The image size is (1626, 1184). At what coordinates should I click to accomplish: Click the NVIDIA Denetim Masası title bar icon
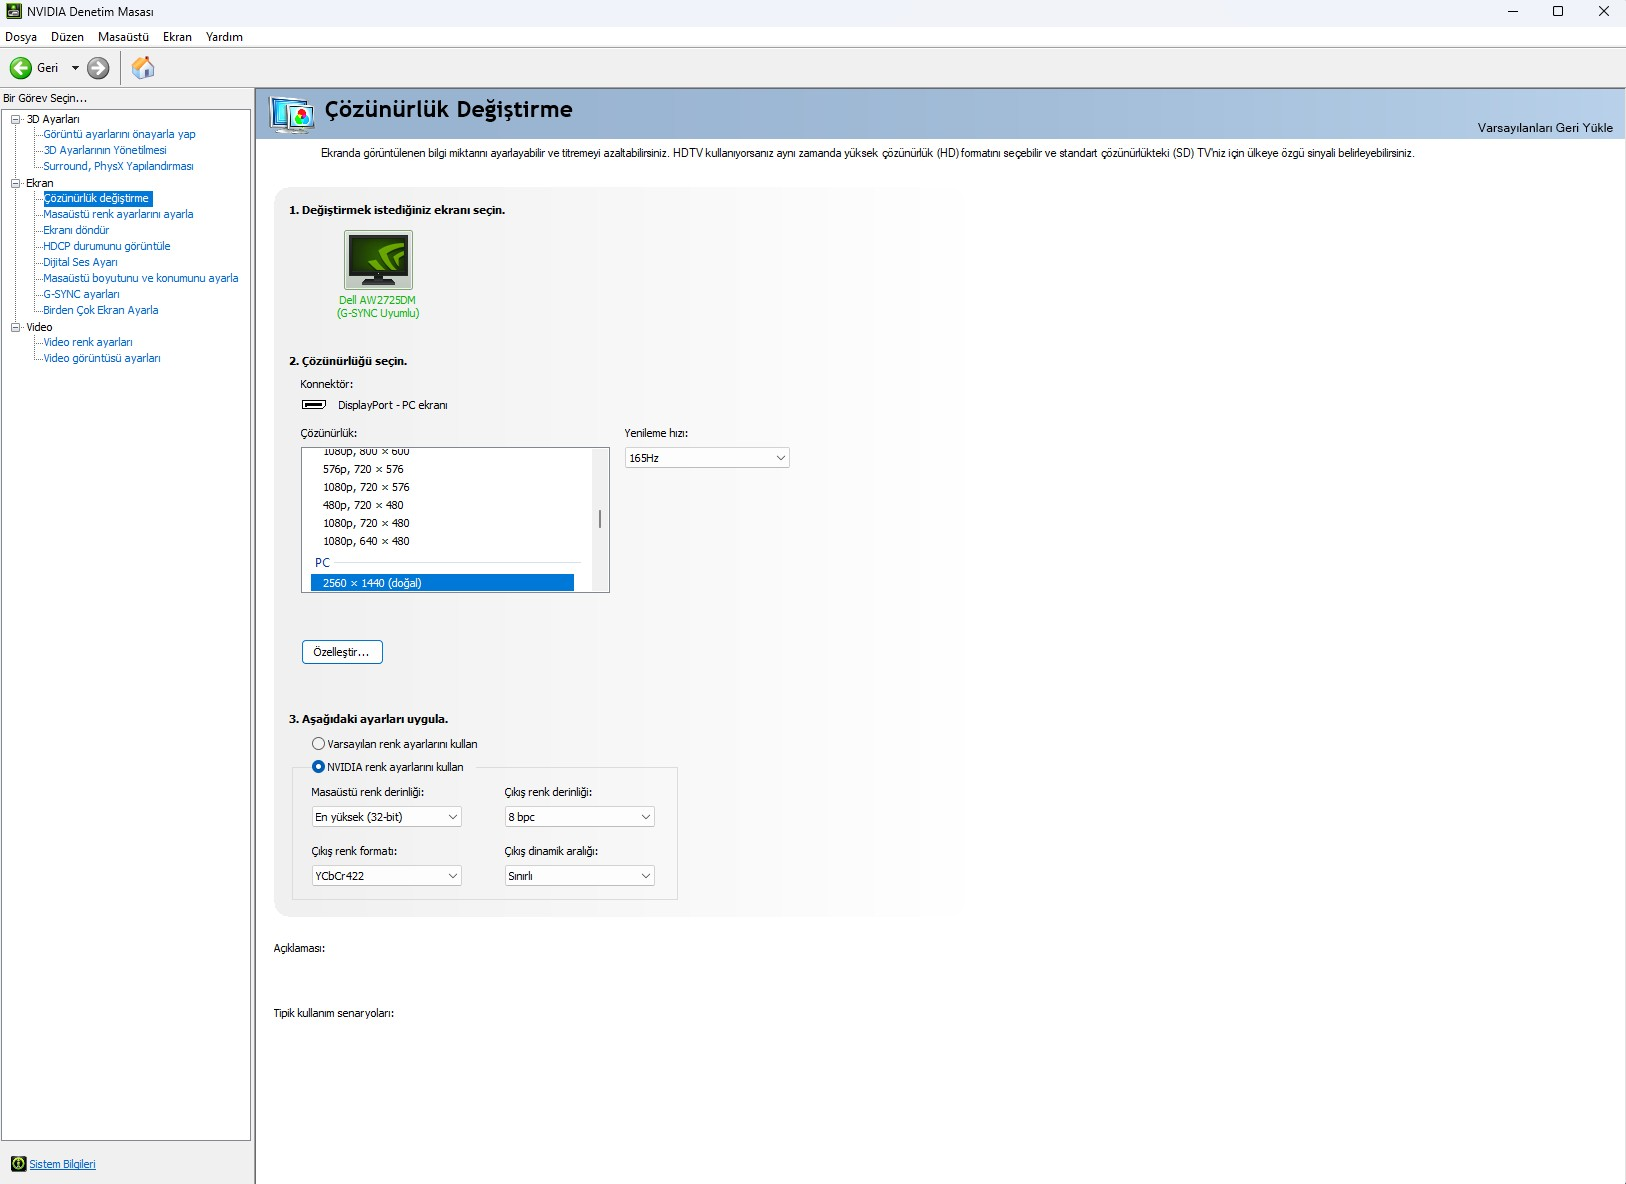(14, 12)
